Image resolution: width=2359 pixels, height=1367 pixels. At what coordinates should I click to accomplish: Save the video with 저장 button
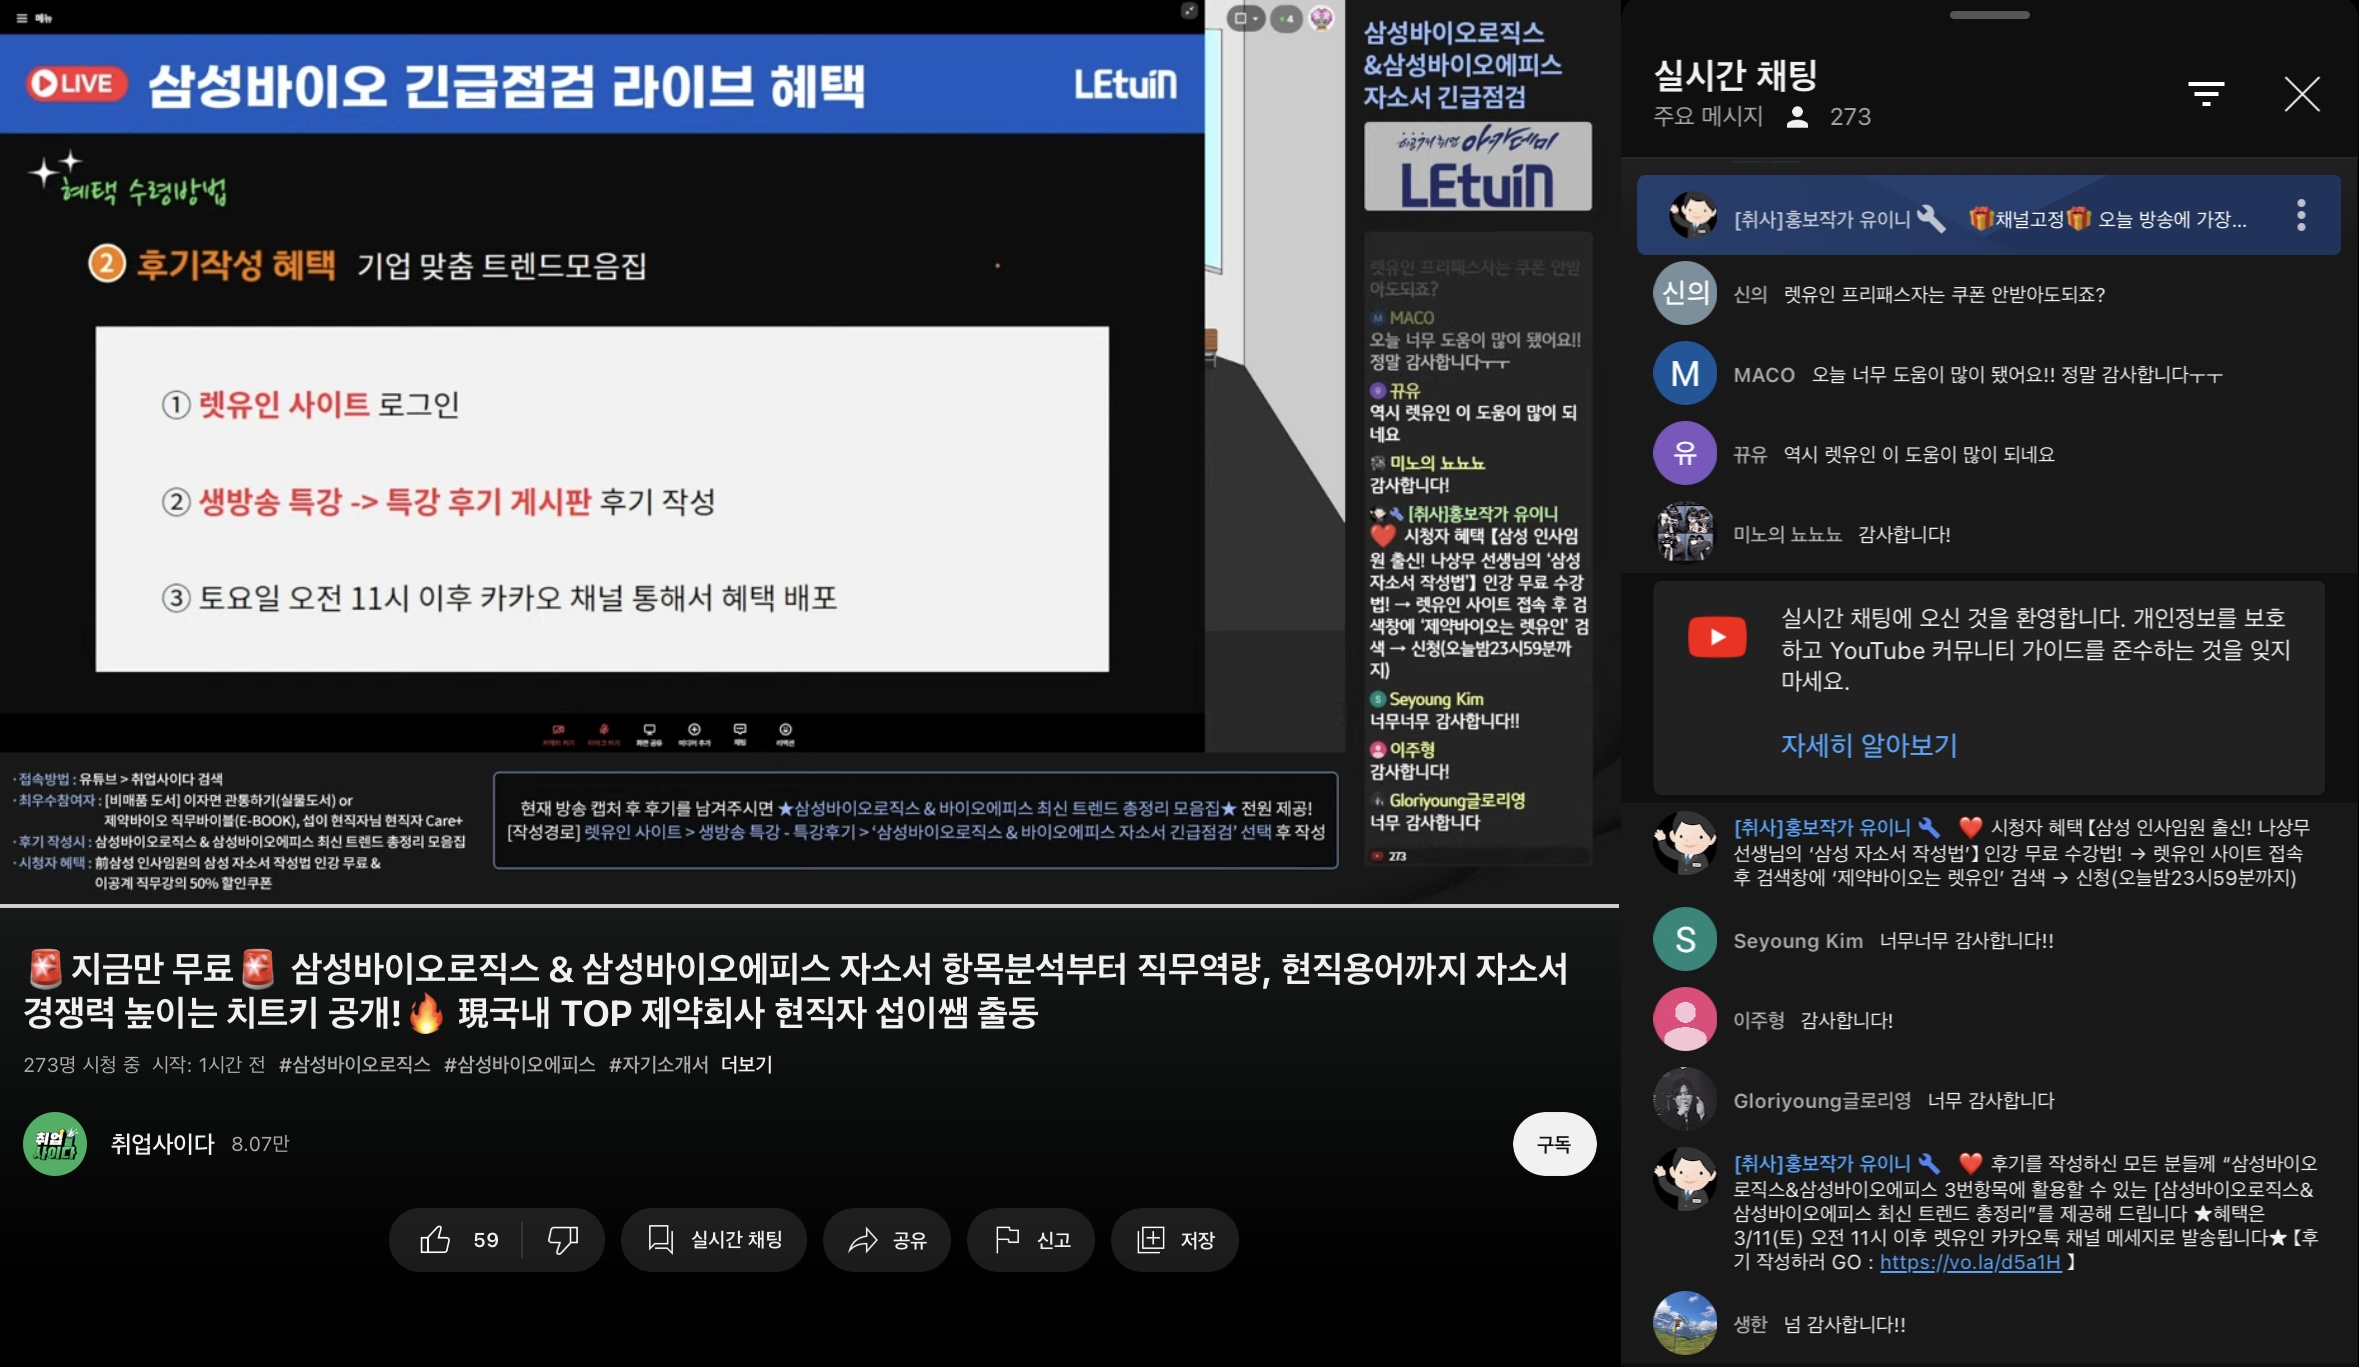pyautogui.click(x=1175, y=1240)
